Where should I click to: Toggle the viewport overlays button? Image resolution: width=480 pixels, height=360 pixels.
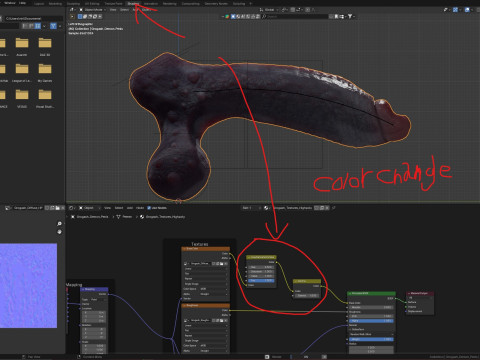click(x=468, y=10)
